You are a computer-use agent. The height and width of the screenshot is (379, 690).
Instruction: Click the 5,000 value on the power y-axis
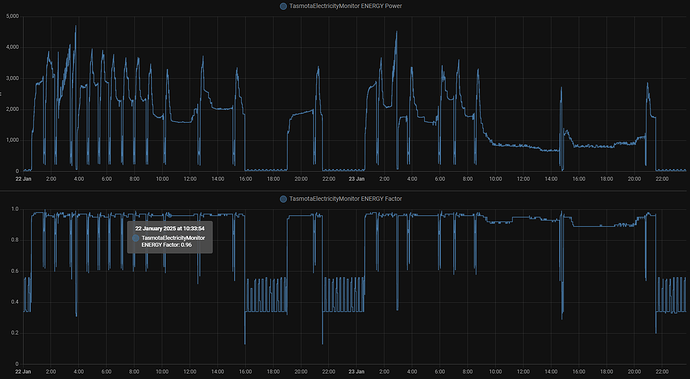coord(12,16)
